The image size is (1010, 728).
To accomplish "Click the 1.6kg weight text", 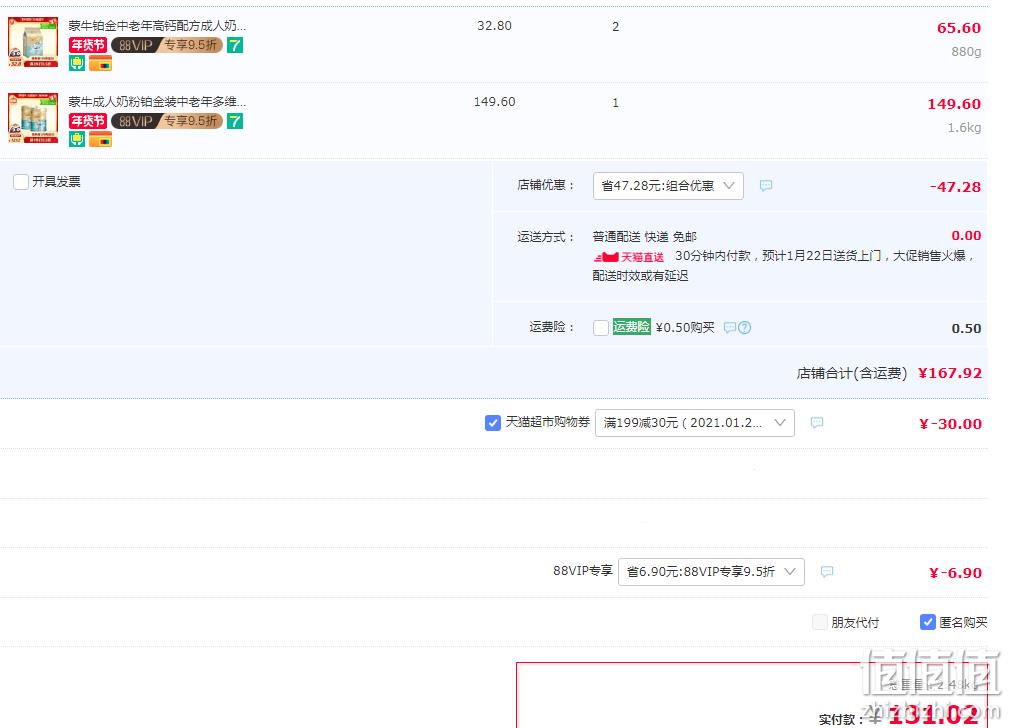I will point(964,128).
